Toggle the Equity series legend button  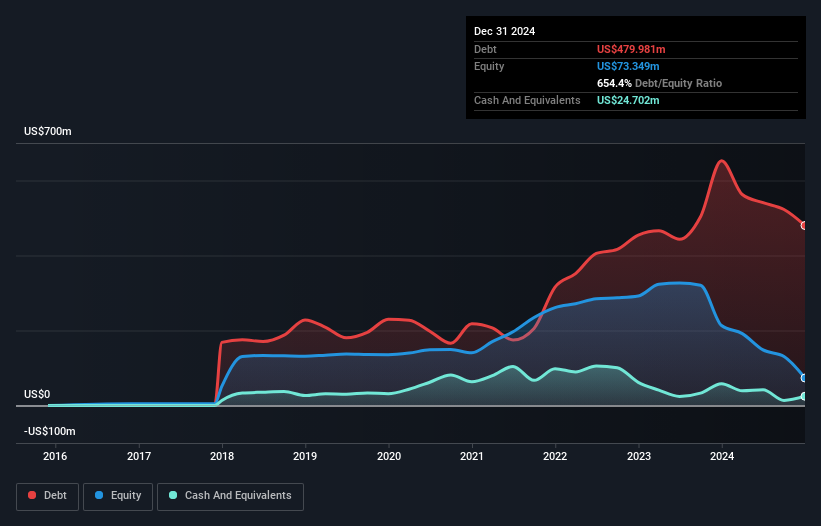pos(118,496)
